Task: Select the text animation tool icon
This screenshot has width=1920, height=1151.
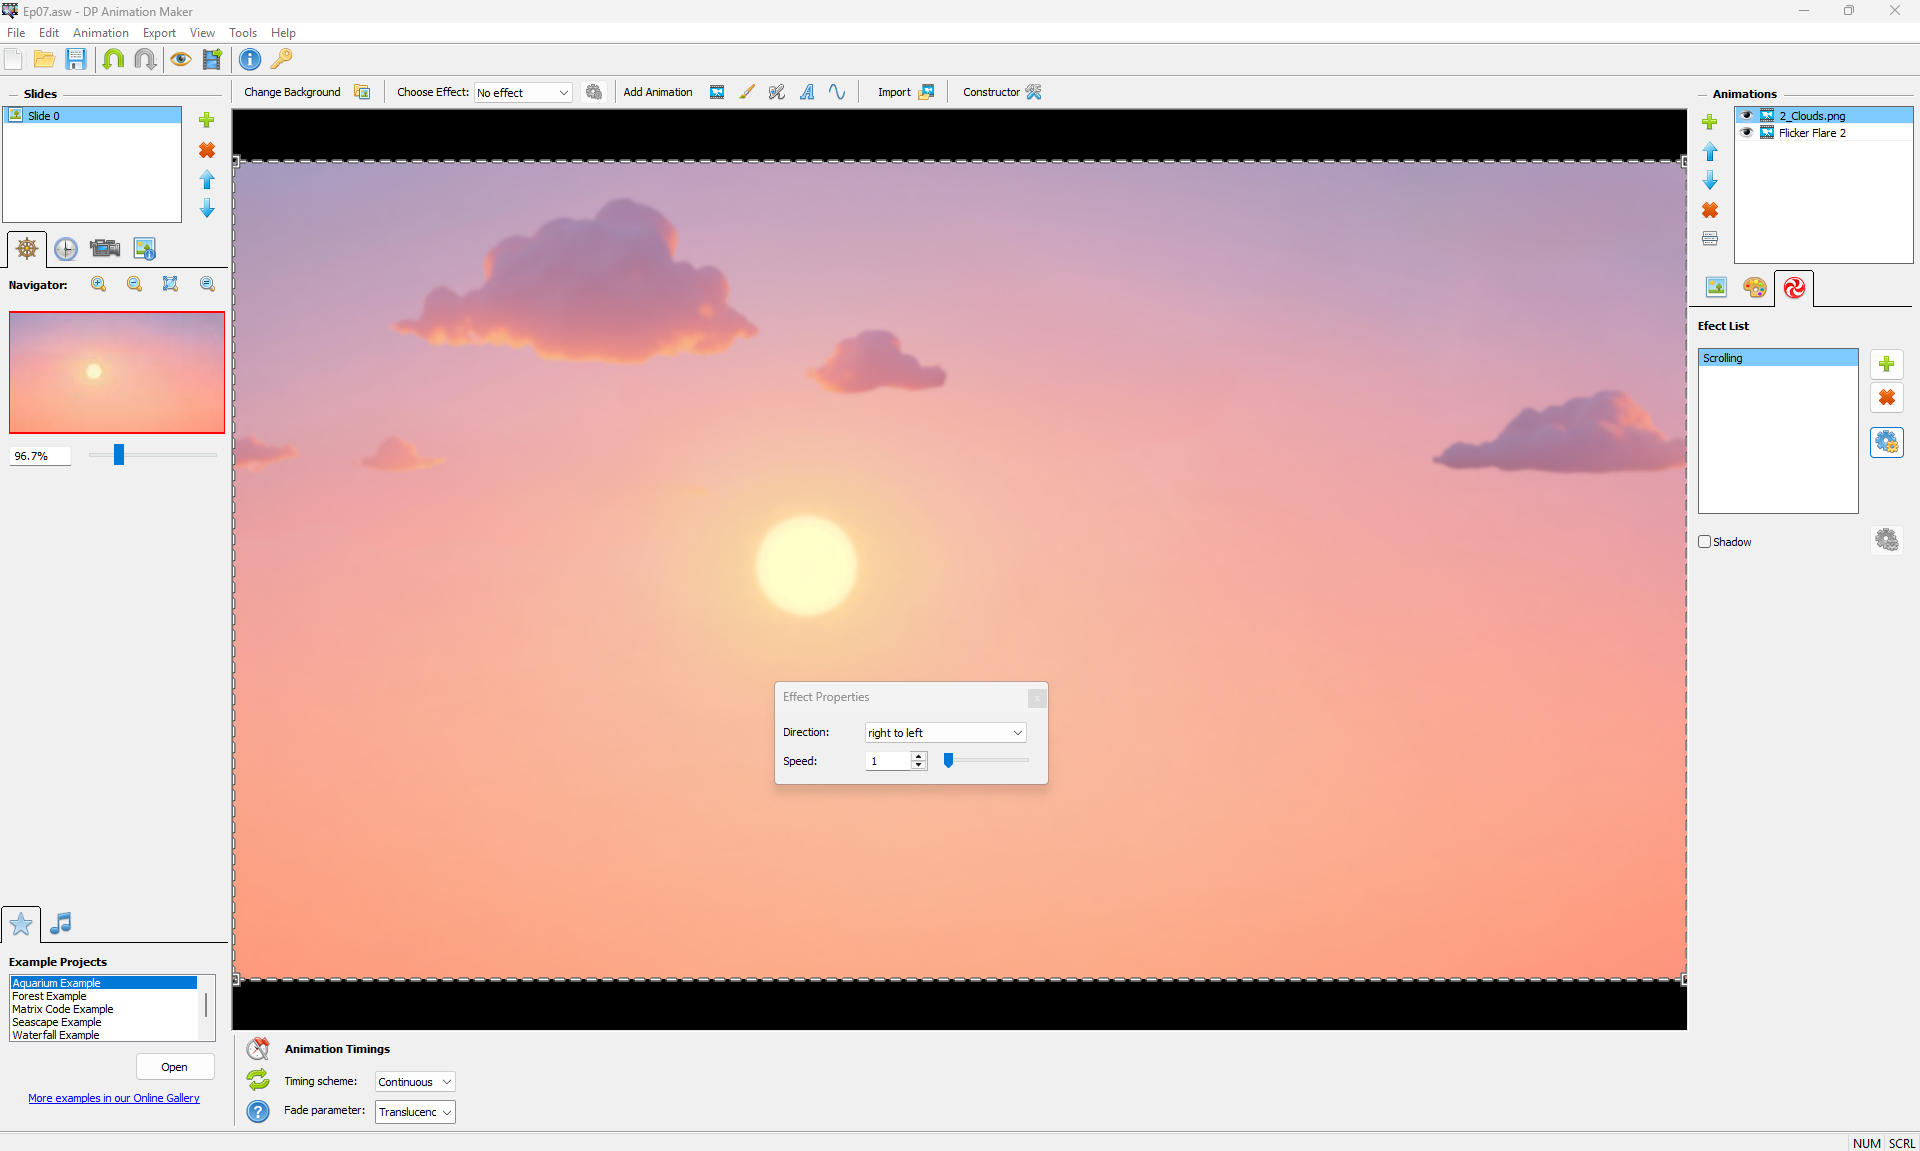Action: [x=807, y=92]
